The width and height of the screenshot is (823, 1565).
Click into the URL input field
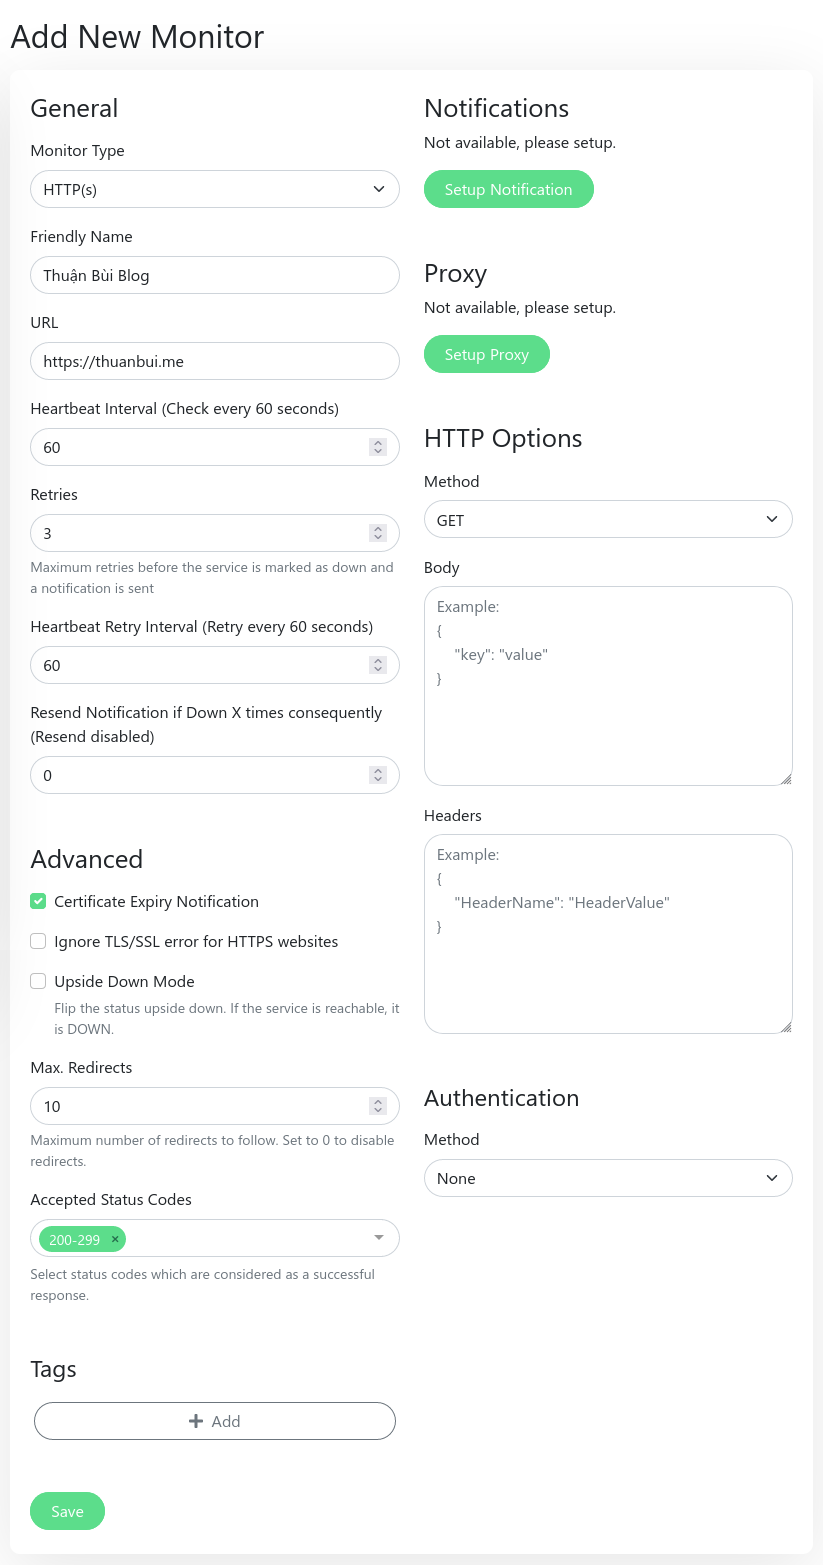click(x=215, y=361)
